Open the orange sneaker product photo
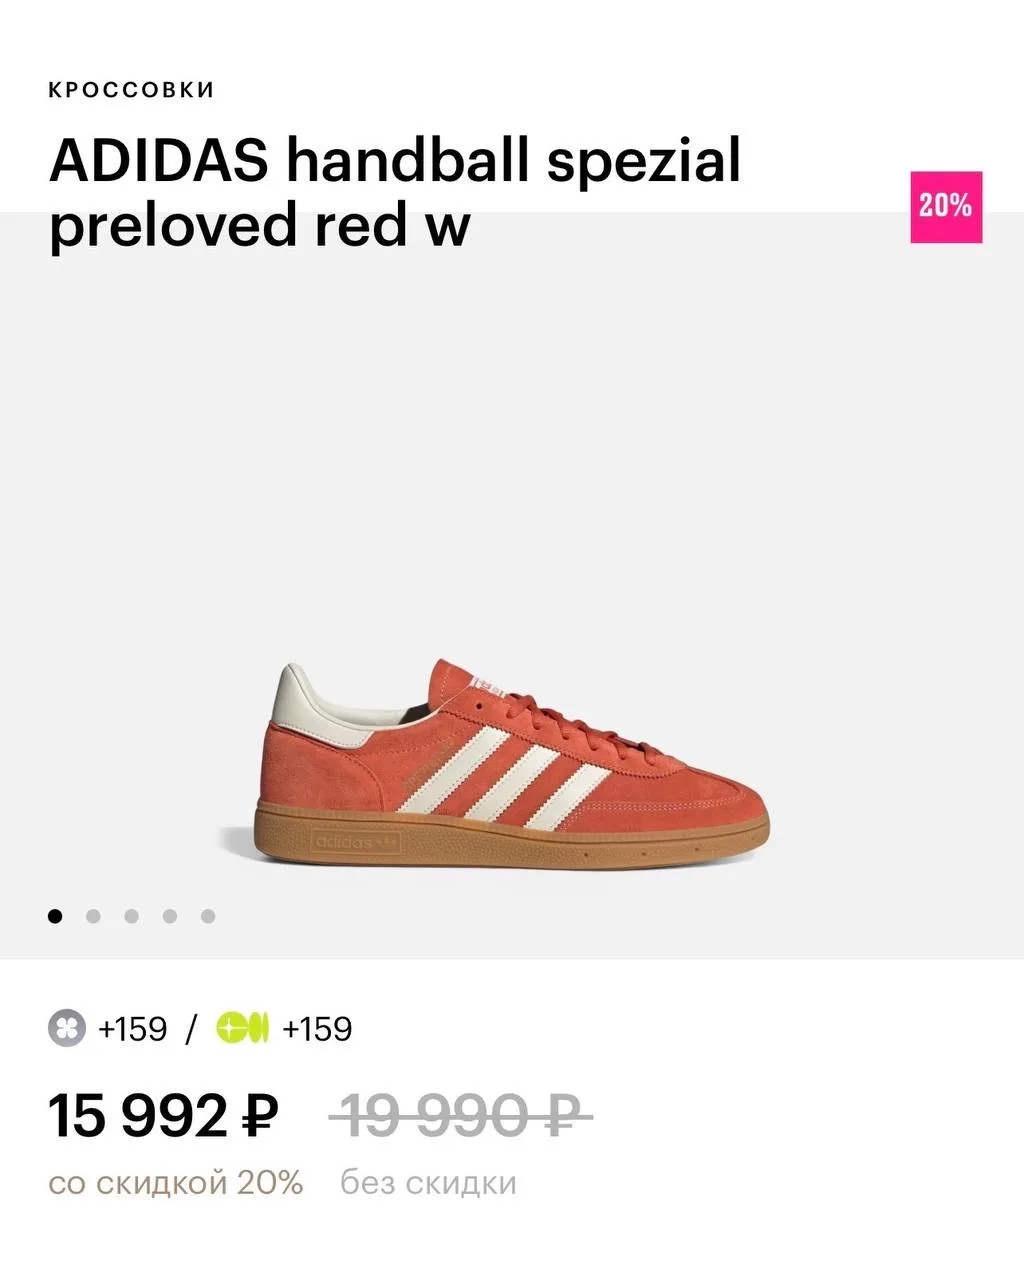The width and height of the screenshot is (1024, 1280). 494,766
